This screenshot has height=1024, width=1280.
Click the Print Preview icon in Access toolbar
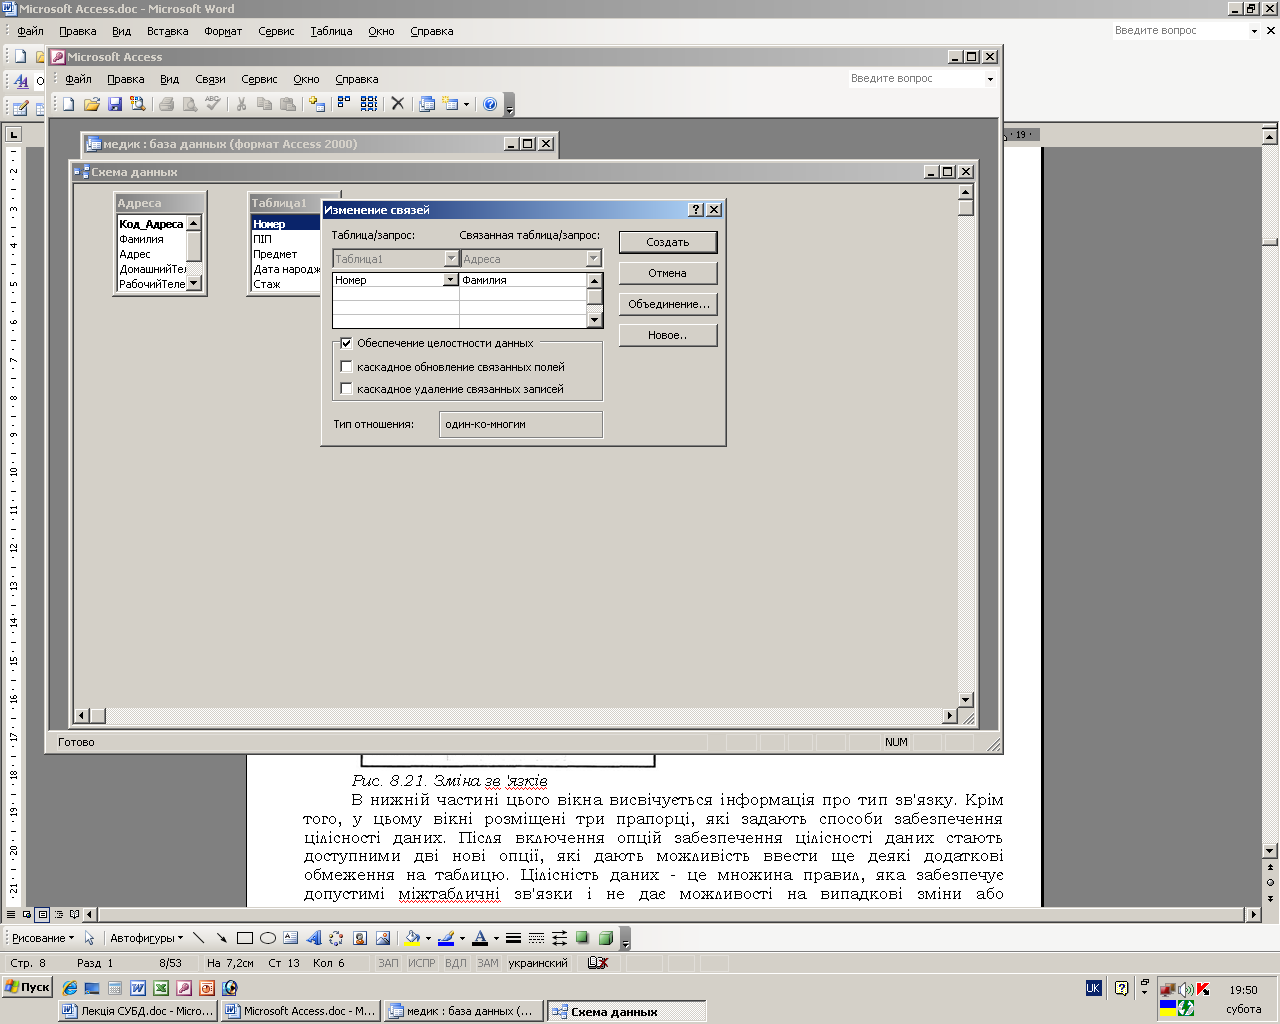[189, 104]
